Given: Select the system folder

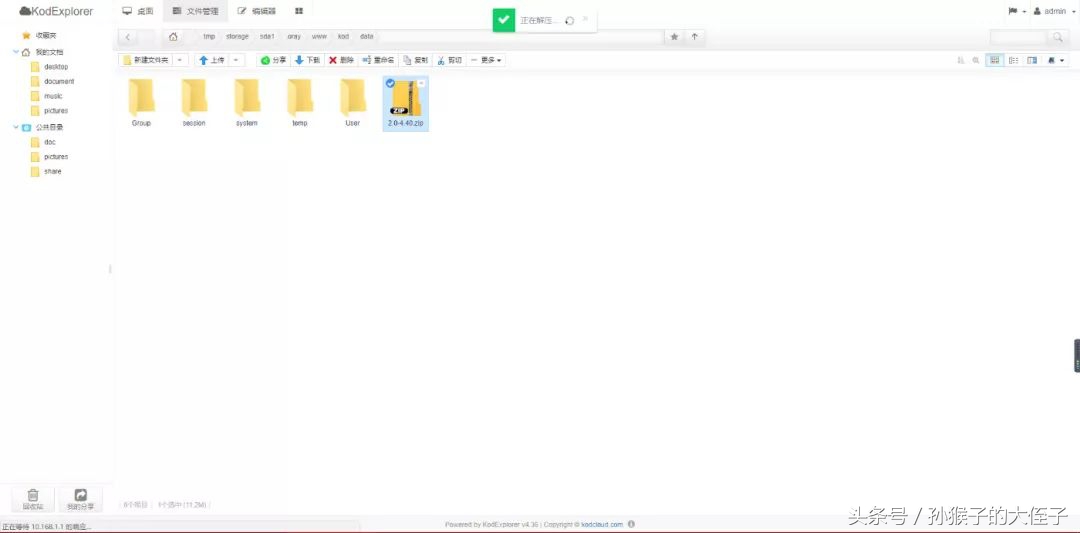Looking at the screenshot, I should 247,103.
